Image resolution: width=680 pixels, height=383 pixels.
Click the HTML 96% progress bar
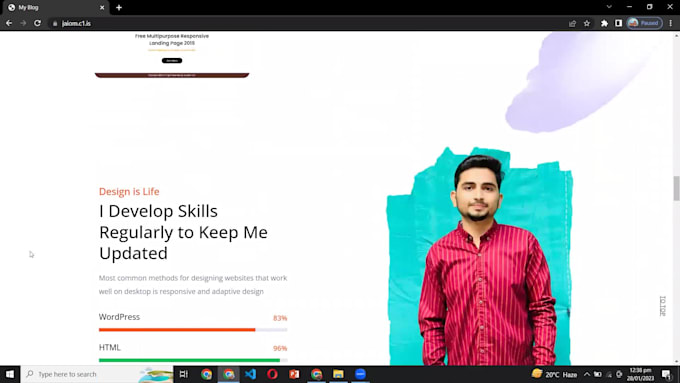coord(193,360)
